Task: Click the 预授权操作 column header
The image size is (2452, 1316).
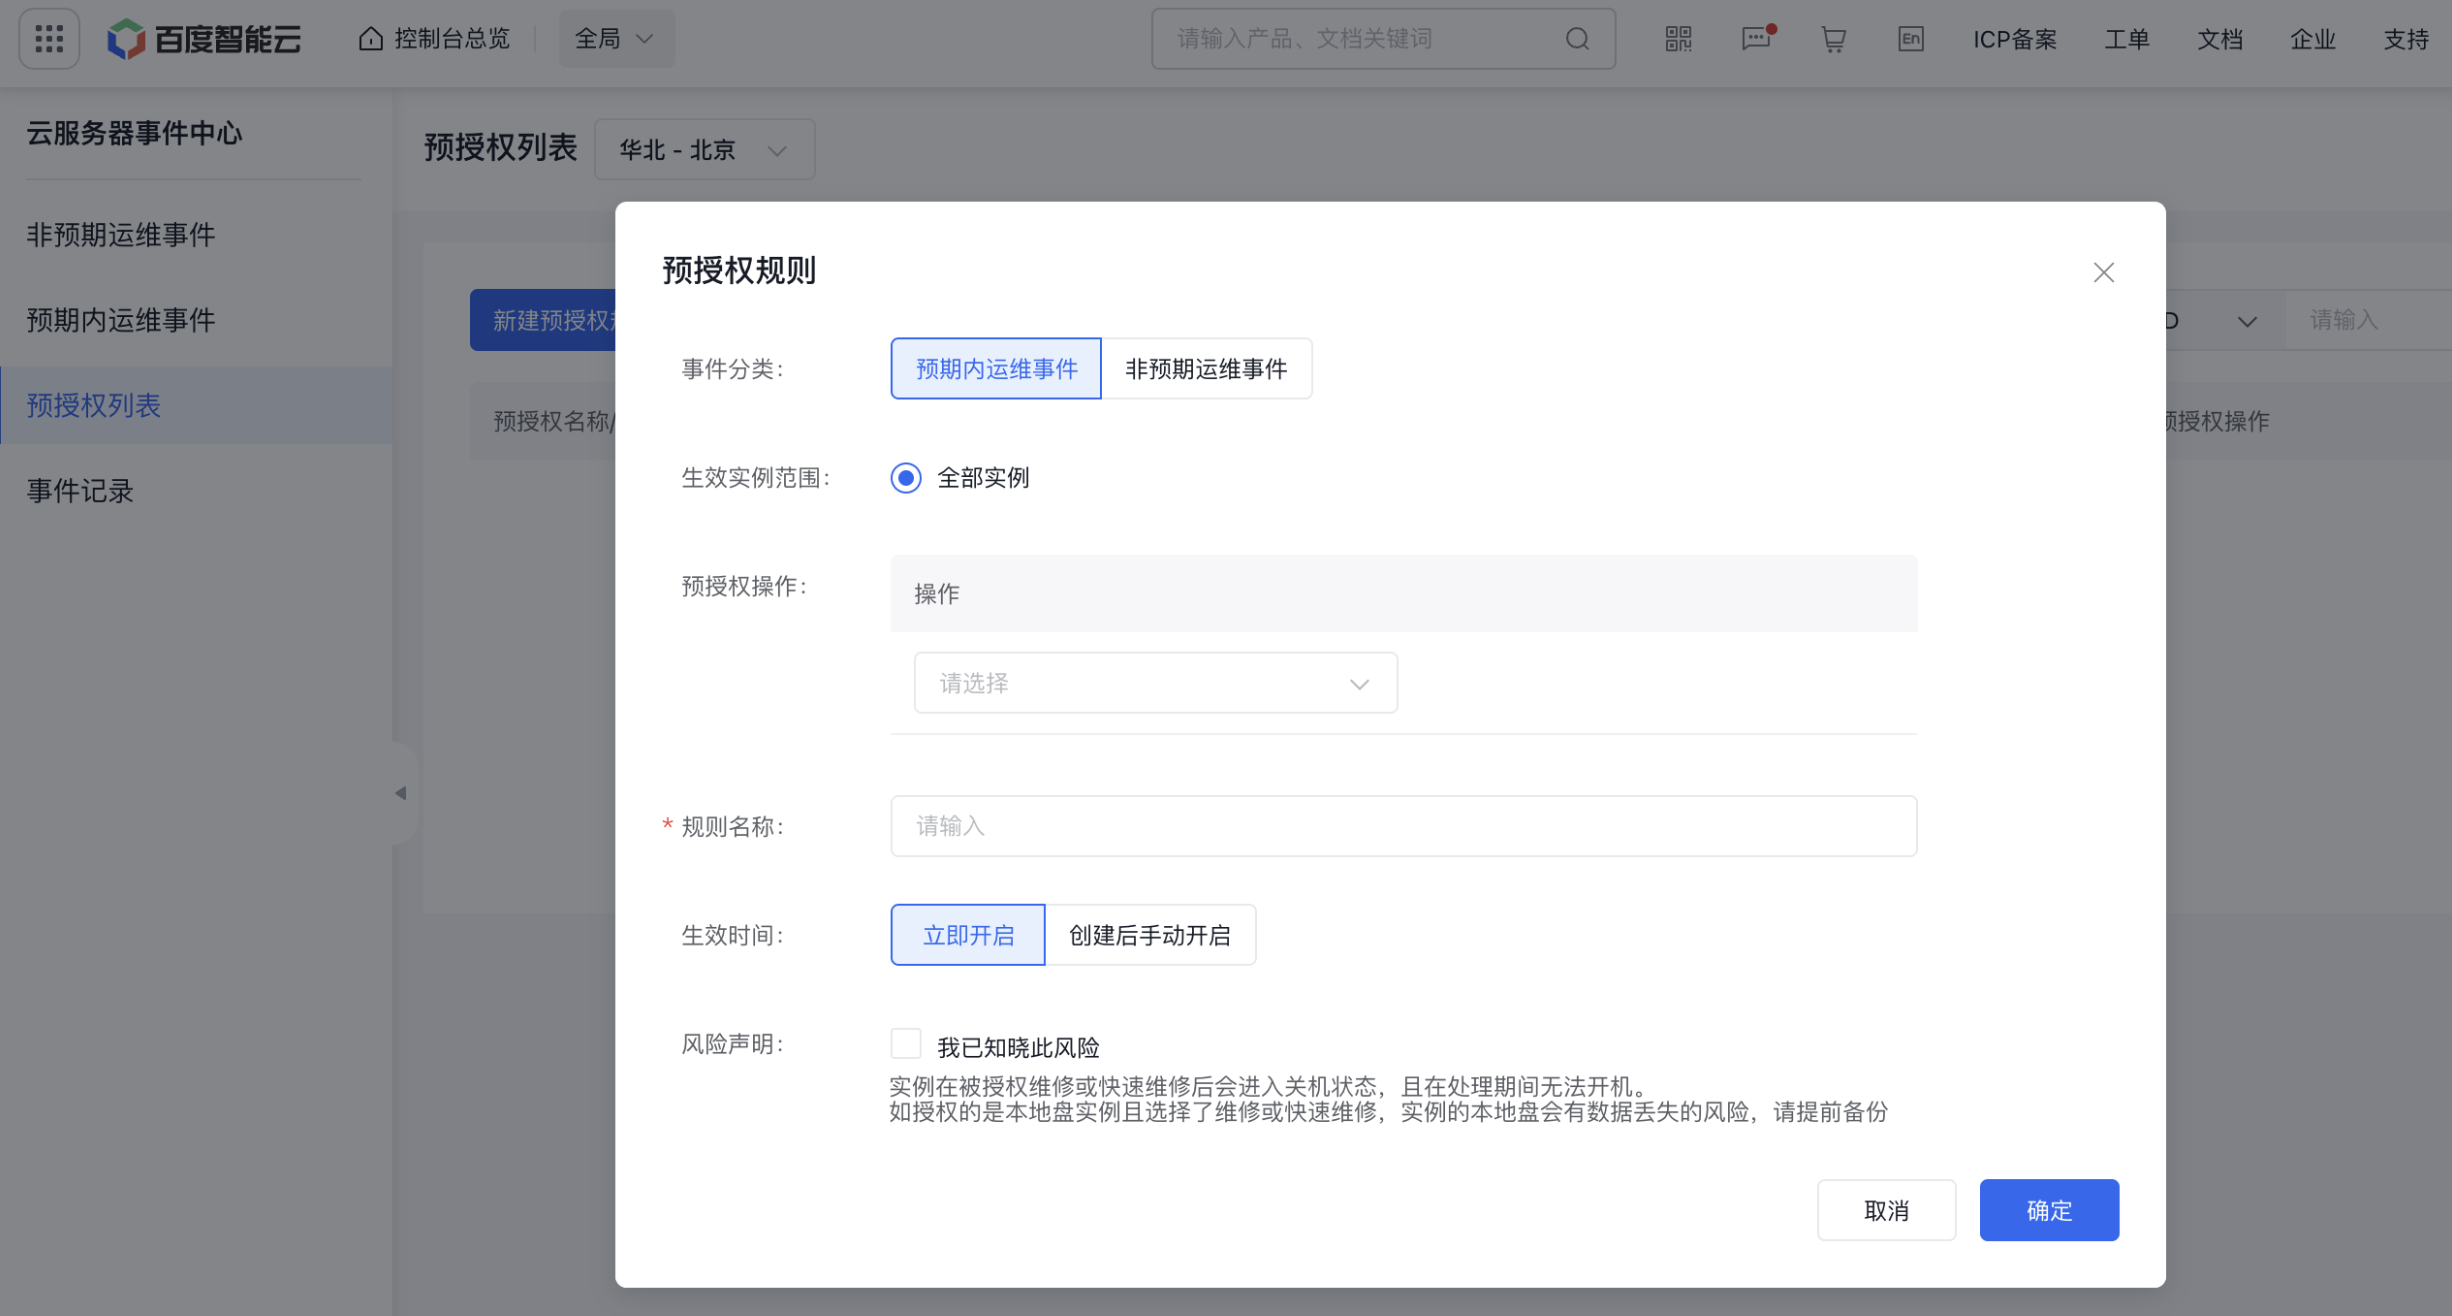Action: point(2217,421)
